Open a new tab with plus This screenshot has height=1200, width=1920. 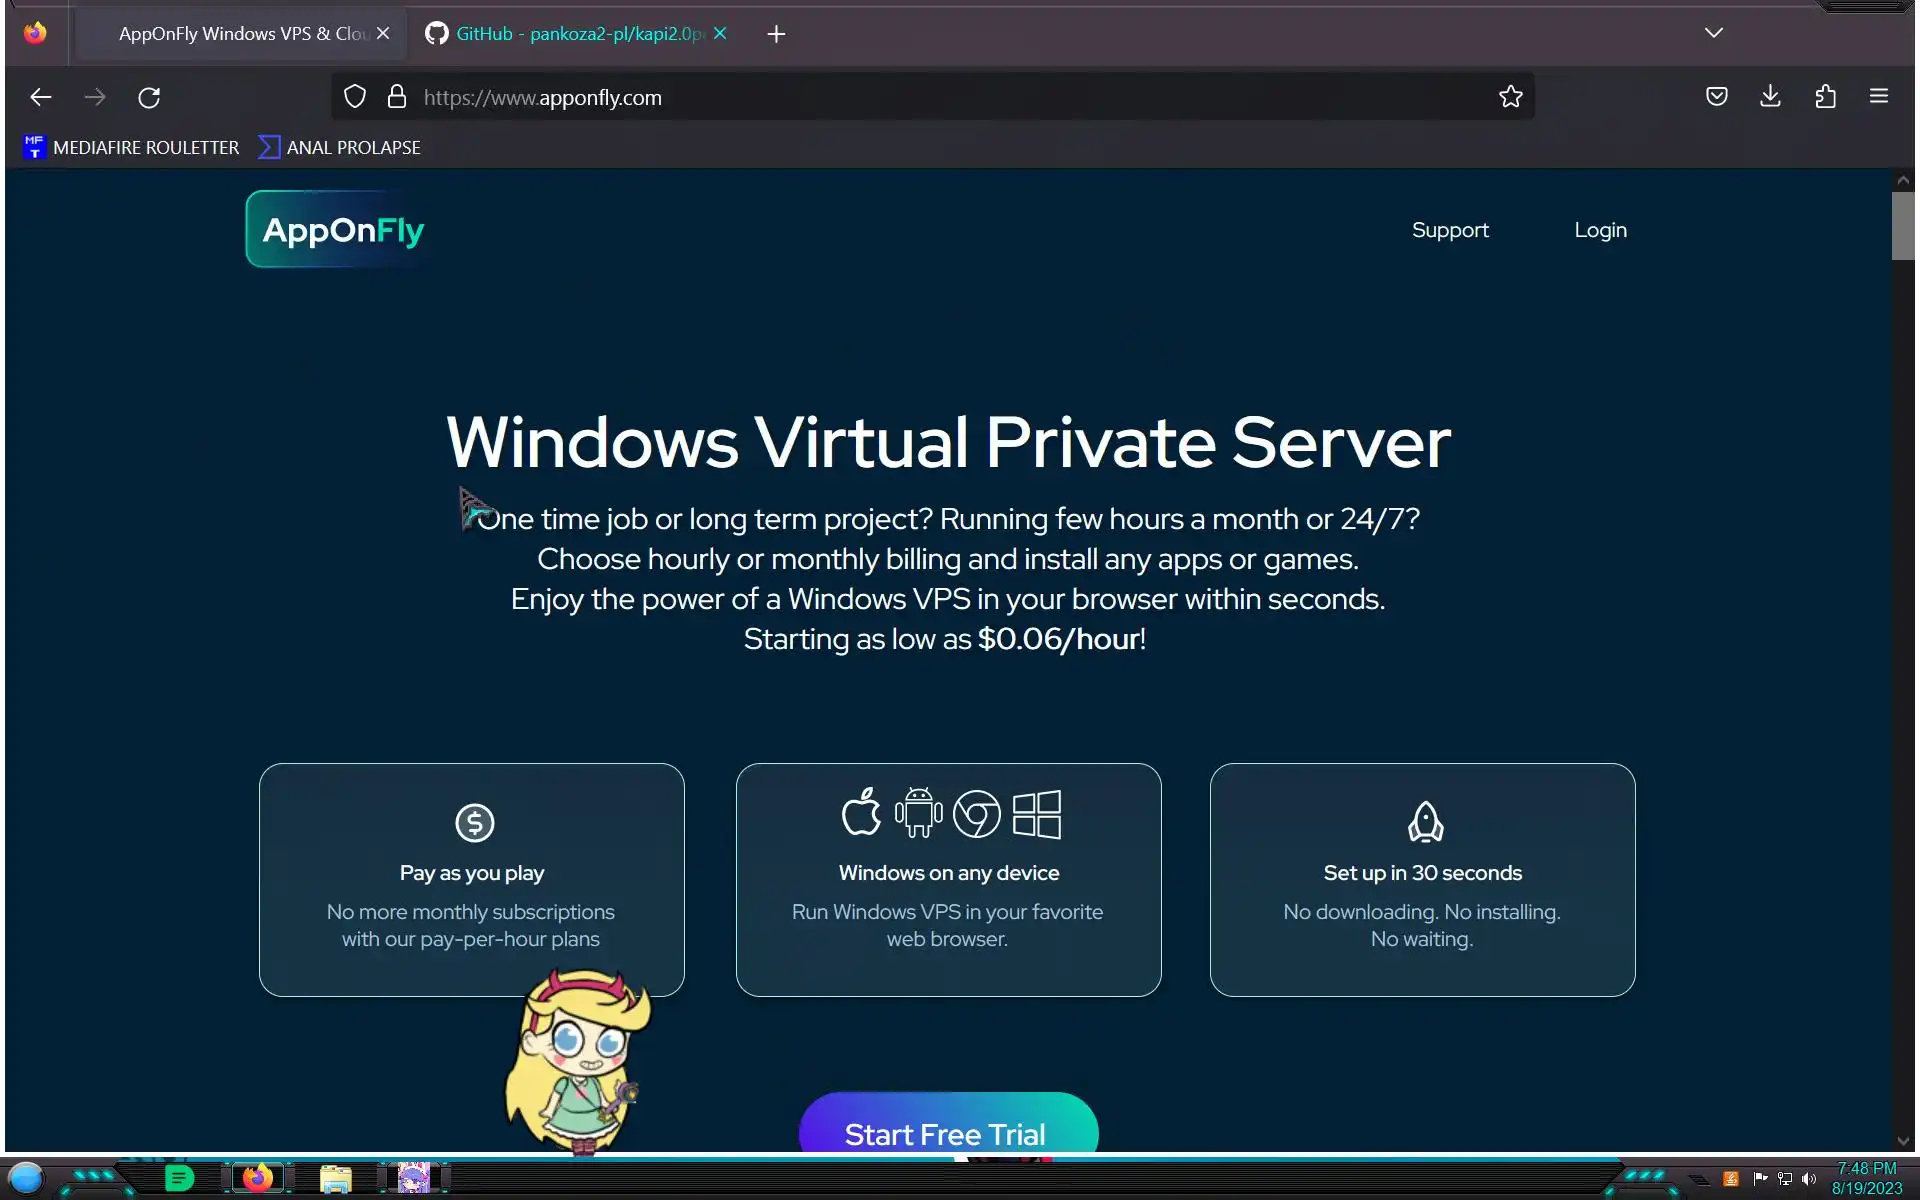point(776,34)
